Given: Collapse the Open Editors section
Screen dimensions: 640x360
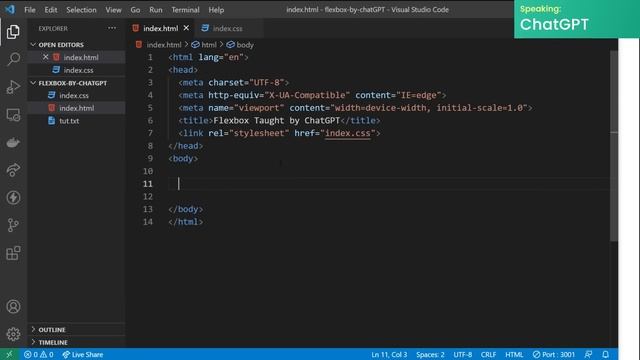Looking at the screenshot, I should pos(76,44).
